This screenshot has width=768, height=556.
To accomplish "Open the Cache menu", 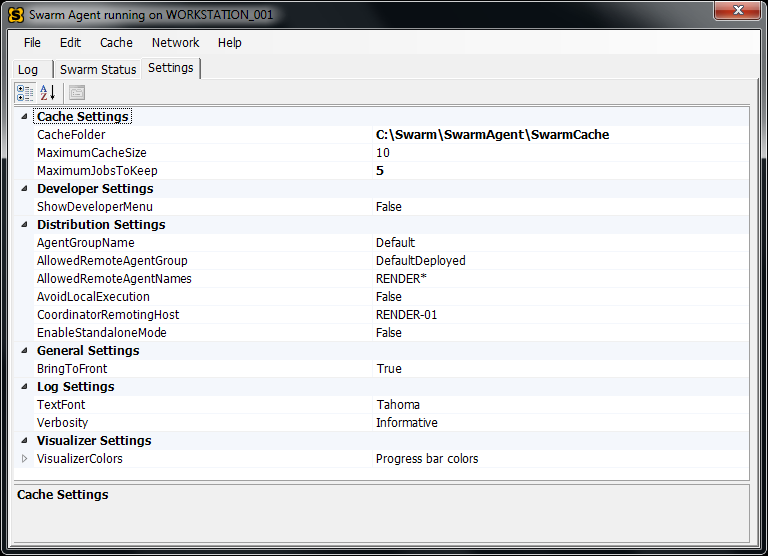I will pyautogui.click(x=116, y=43).
